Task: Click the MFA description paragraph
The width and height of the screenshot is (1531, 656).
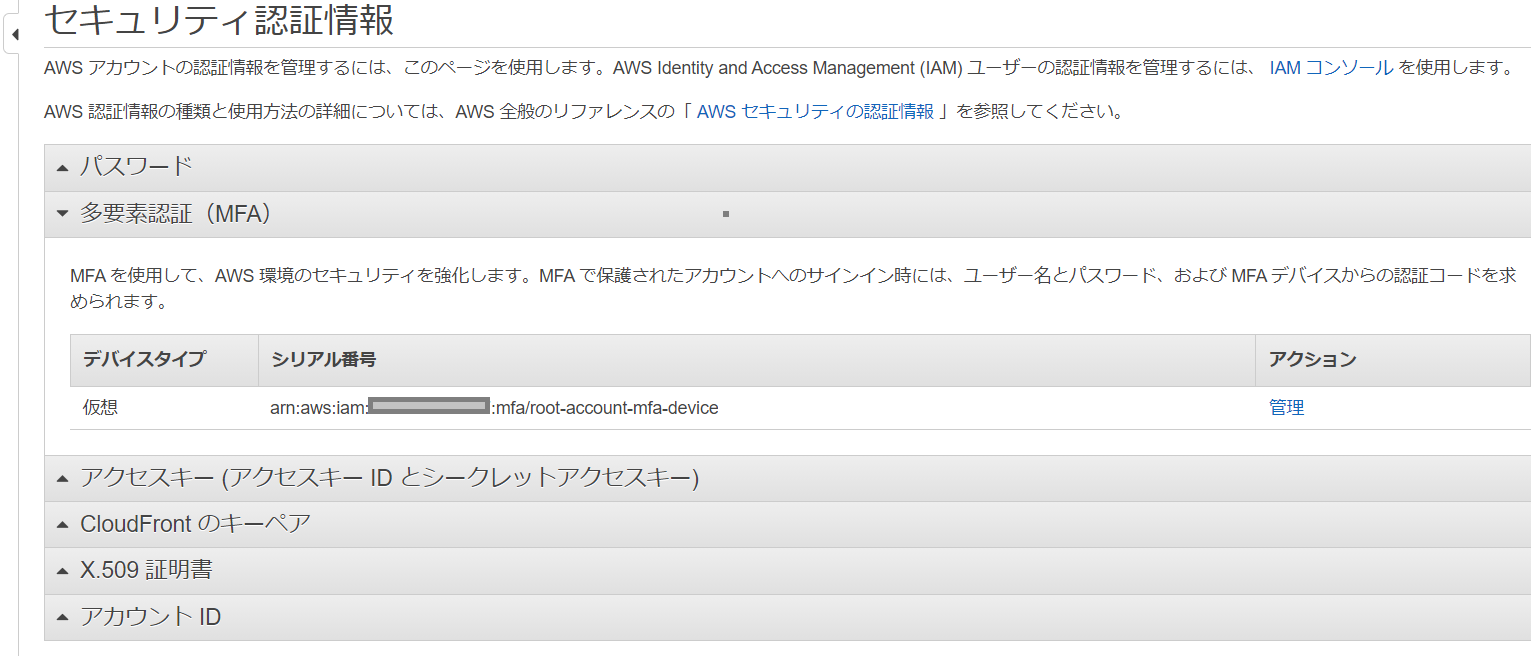Action: pyautogui.click(x=793, y=288)
